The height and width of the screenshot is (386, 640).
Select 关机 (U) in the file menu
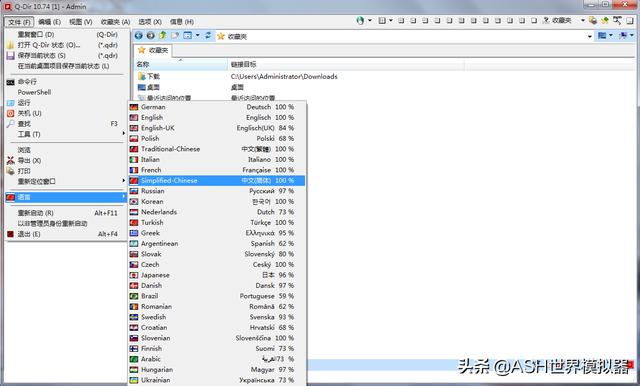coord(65,113)
